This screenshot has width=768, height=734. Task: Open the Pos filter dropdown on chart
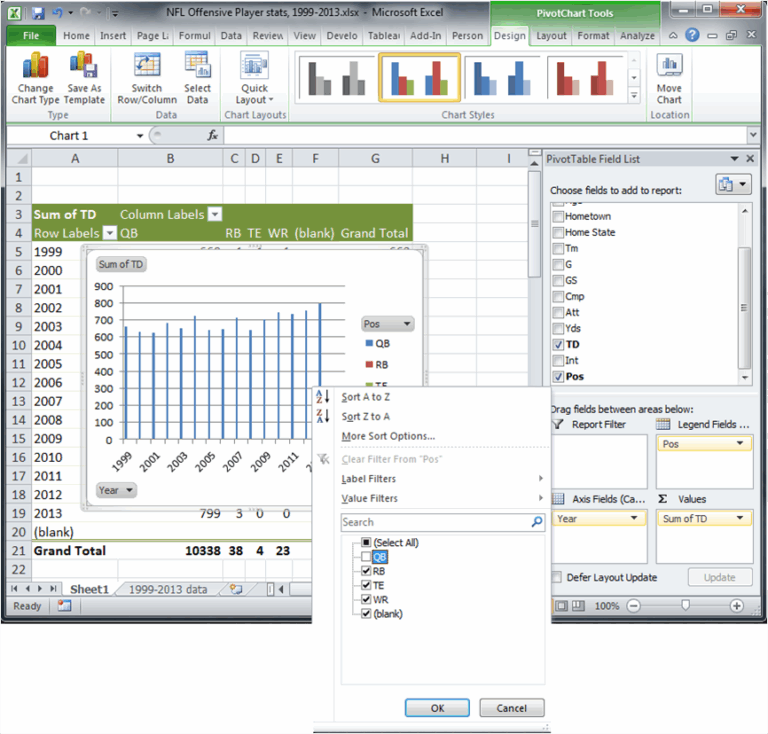point(387,324)
